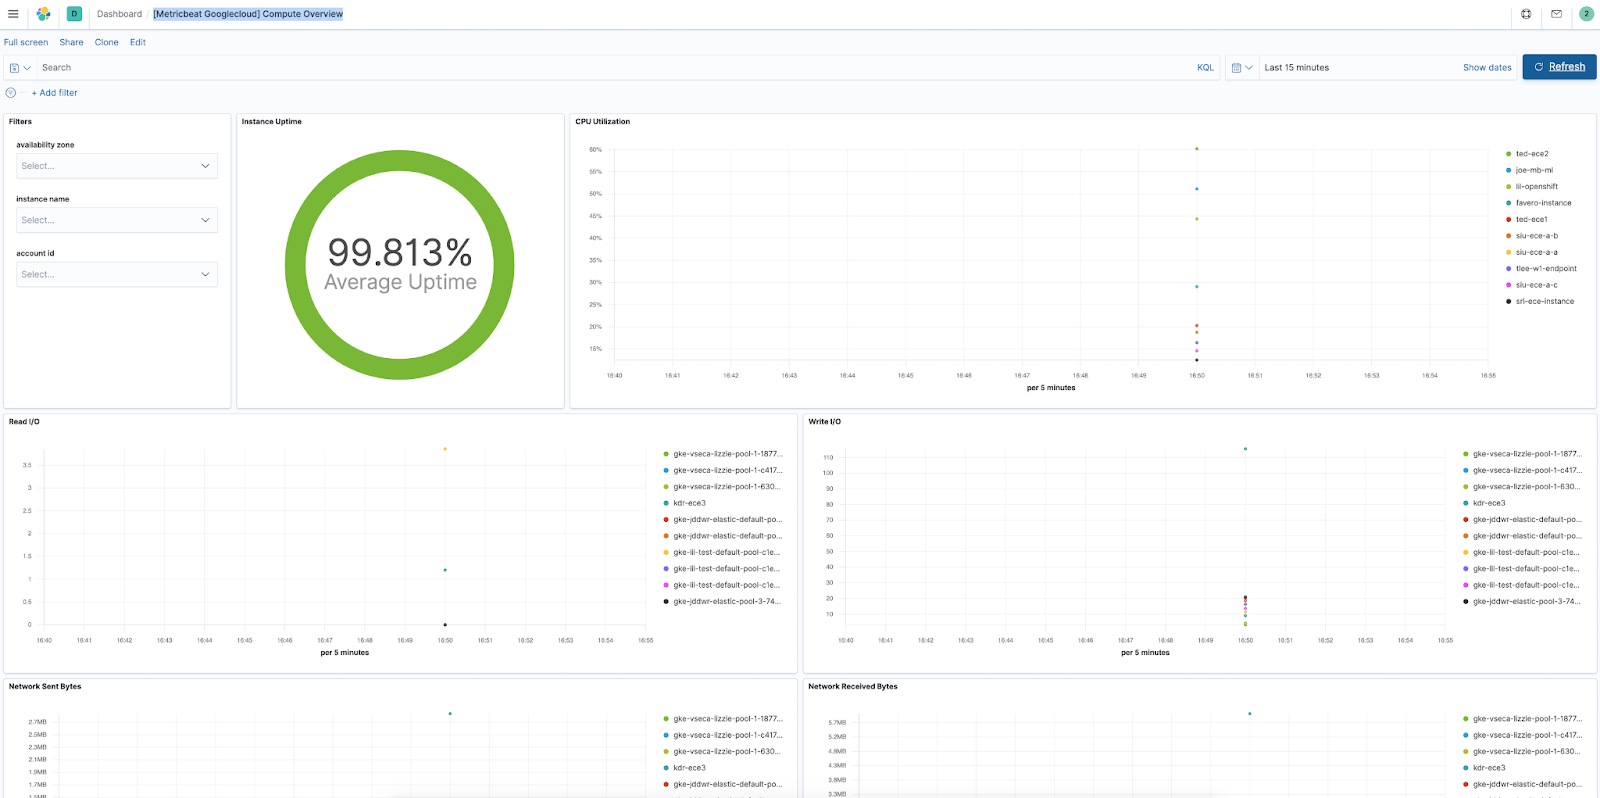Click the Instance Uptime panel title

pos(272,122)
